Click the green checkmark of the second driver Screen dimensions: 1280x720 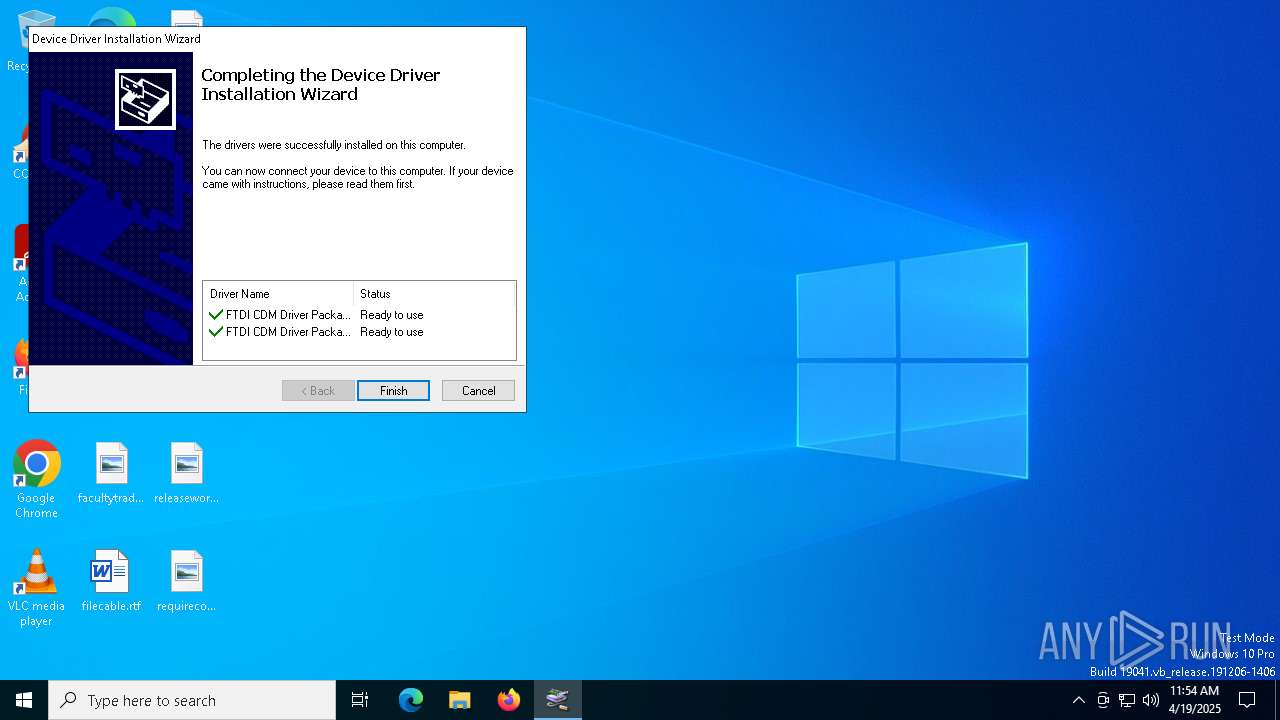(216, 332)
